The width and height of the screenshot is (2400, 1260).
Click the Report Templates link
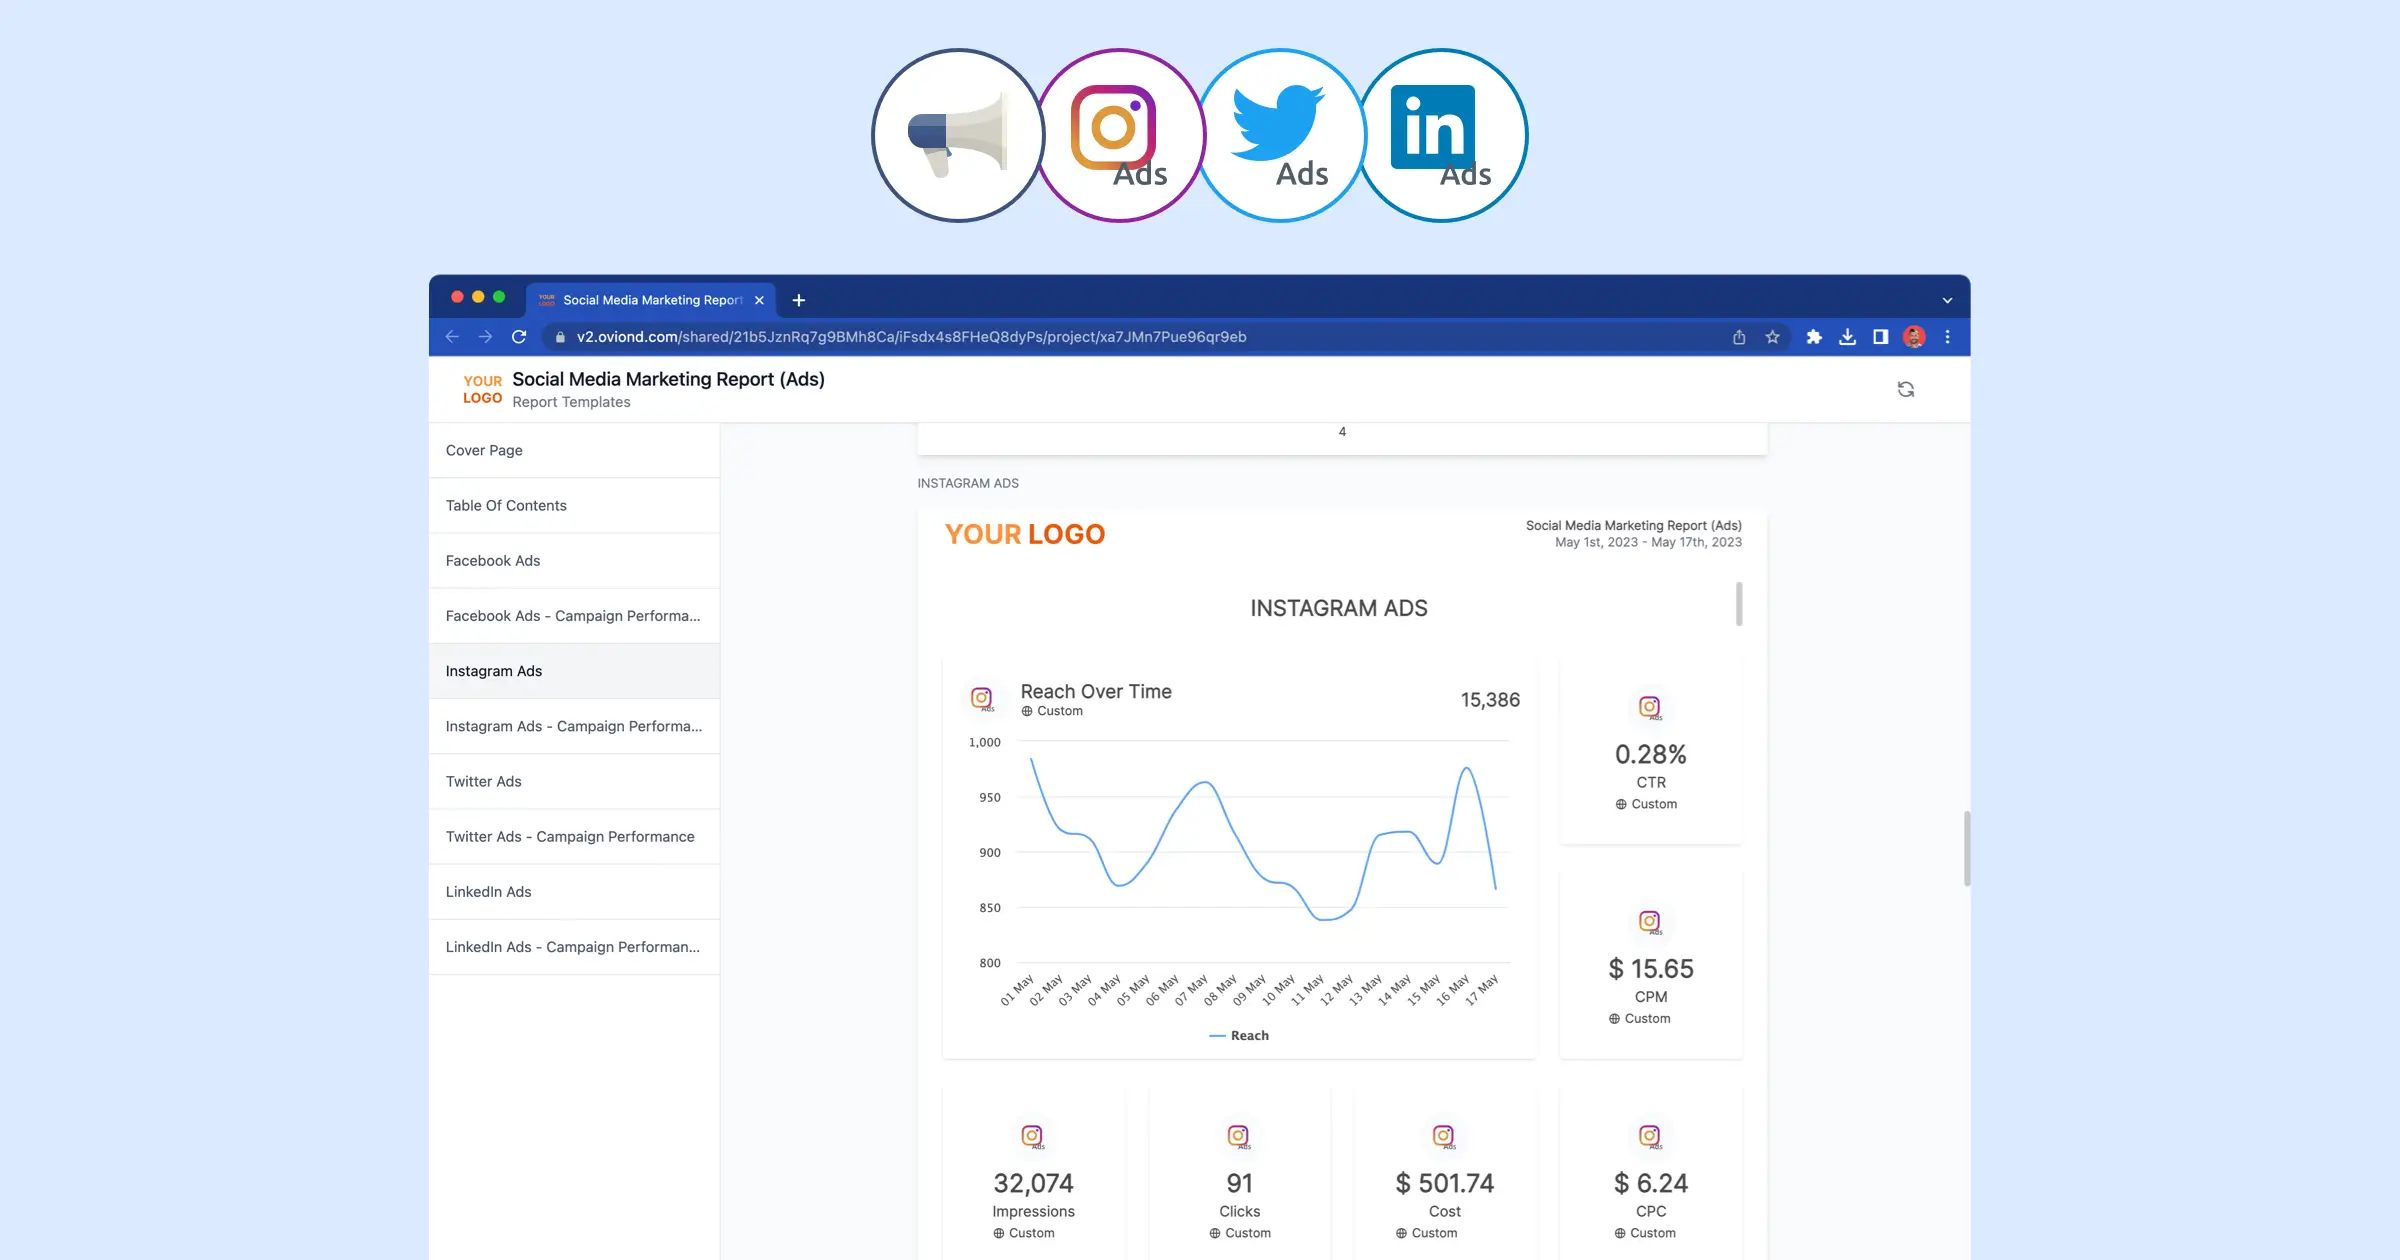(x=571, y=402)
